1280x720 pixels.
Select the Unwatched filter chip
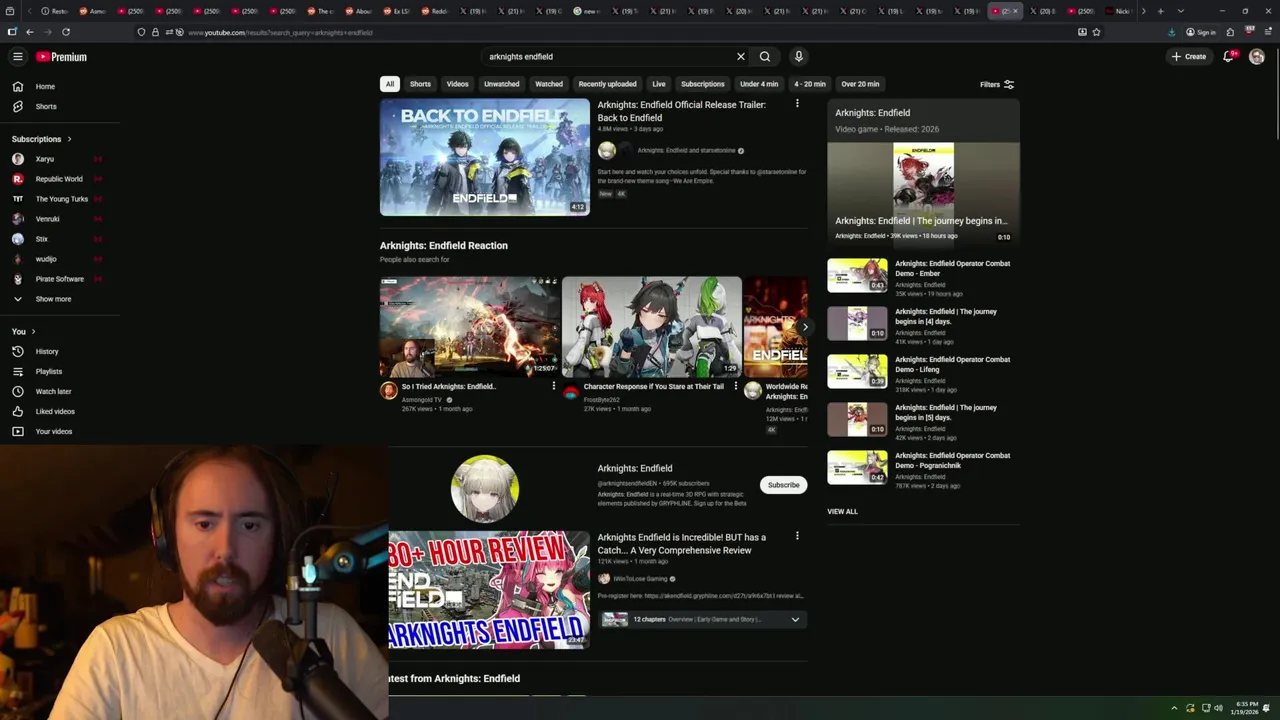(502, 84)
